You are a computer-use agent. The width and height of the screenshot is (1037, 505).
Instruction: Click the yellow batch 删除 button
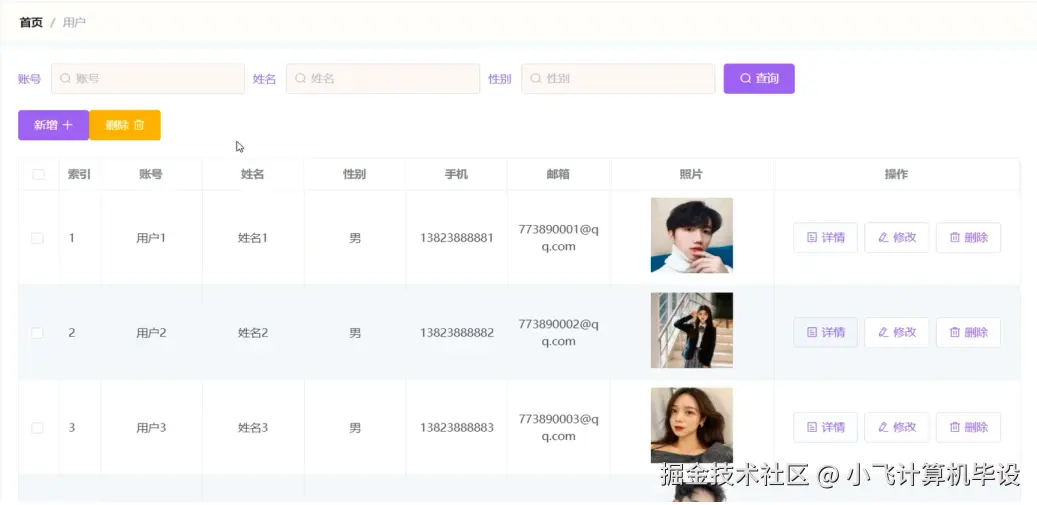coord(125,125)
